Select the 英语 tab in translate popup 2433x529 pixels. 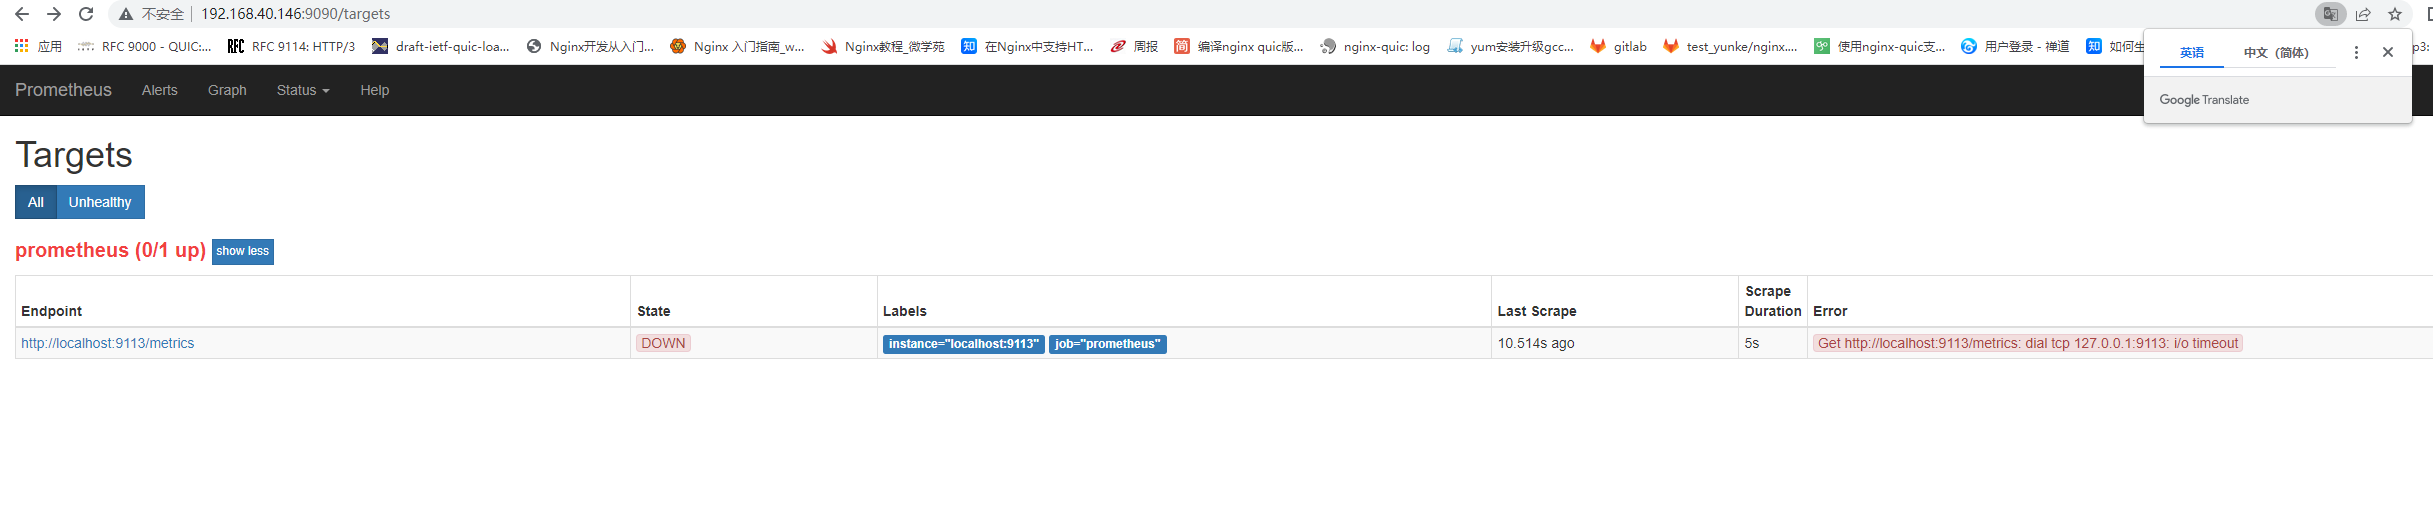click(x=2191, y=52)
